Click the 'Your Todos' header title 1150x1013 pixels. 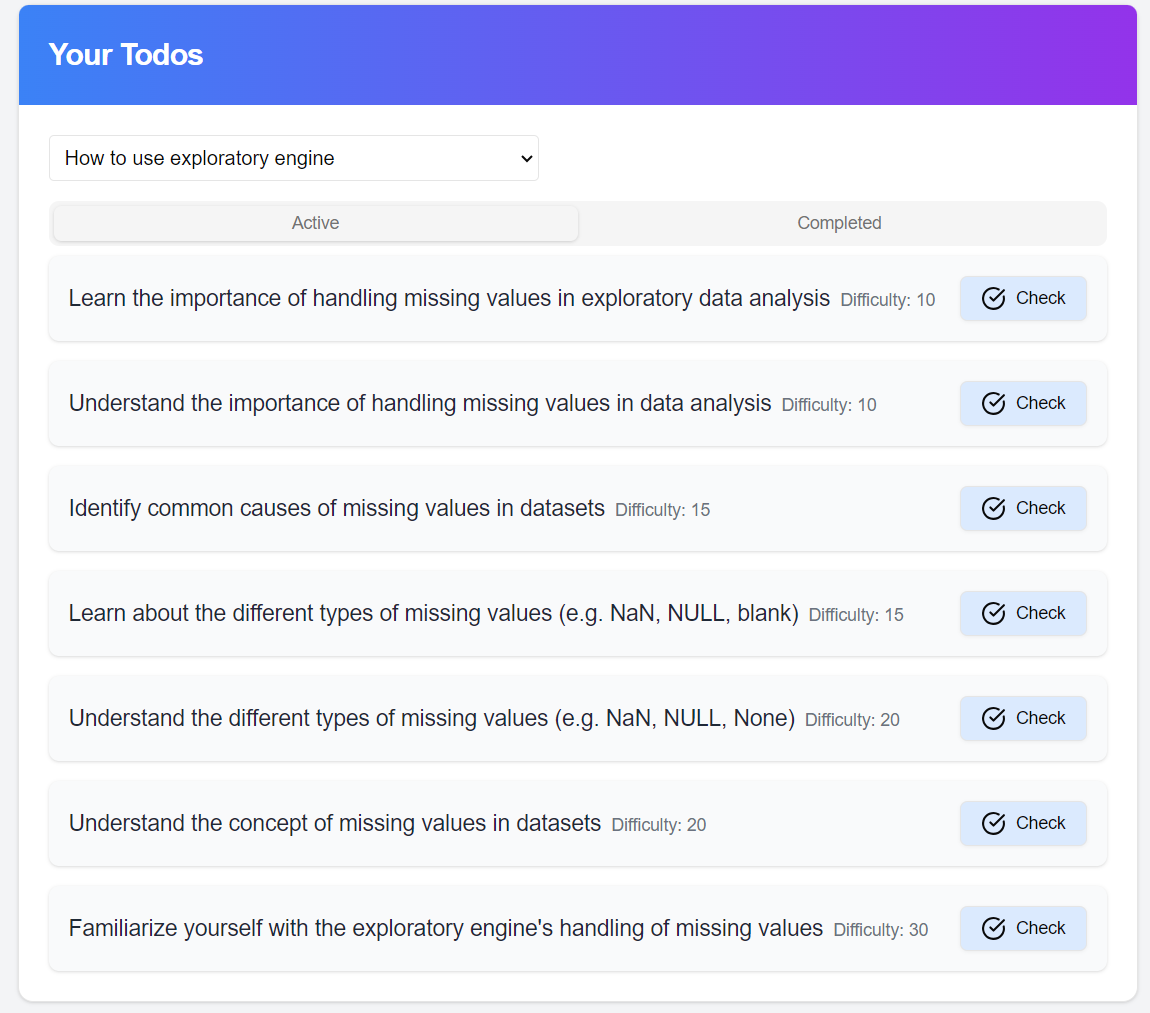pyautogui.click(x=126, y=54)
